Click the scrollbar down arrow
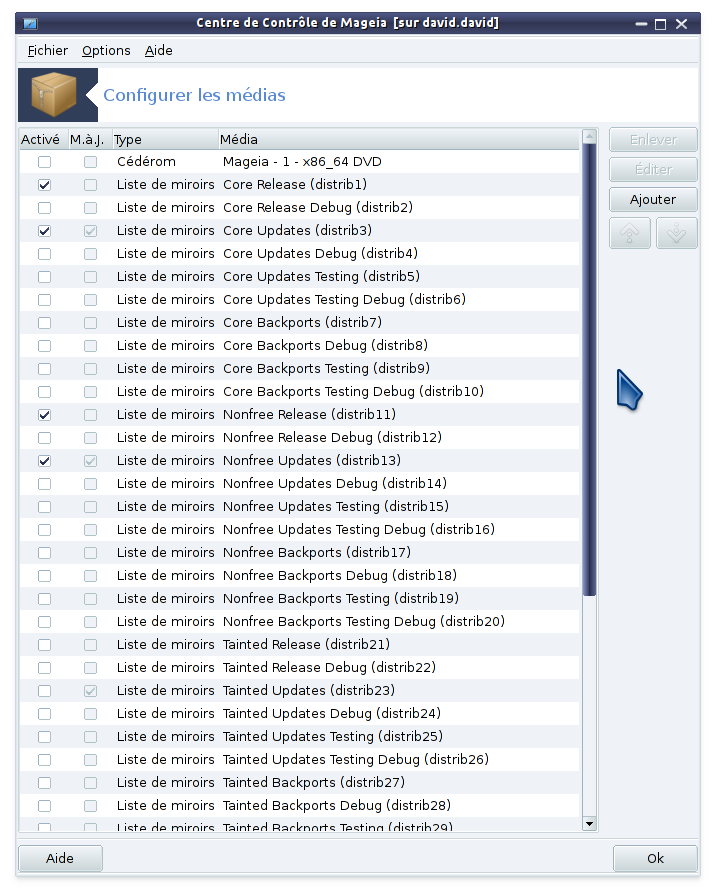 coord(589,824)
